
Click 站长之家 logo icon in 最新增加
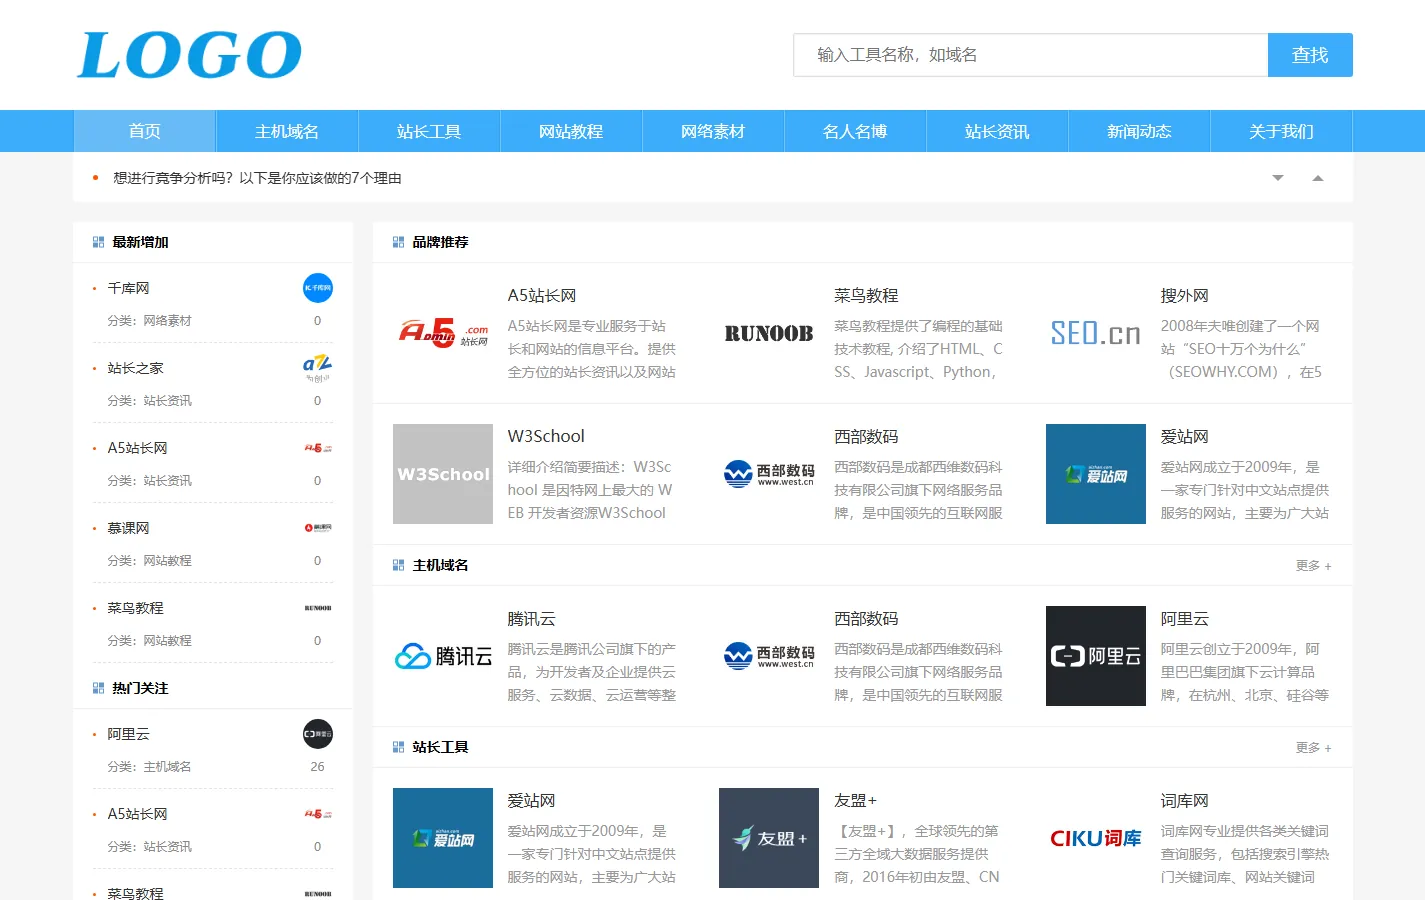coord(318,368)
